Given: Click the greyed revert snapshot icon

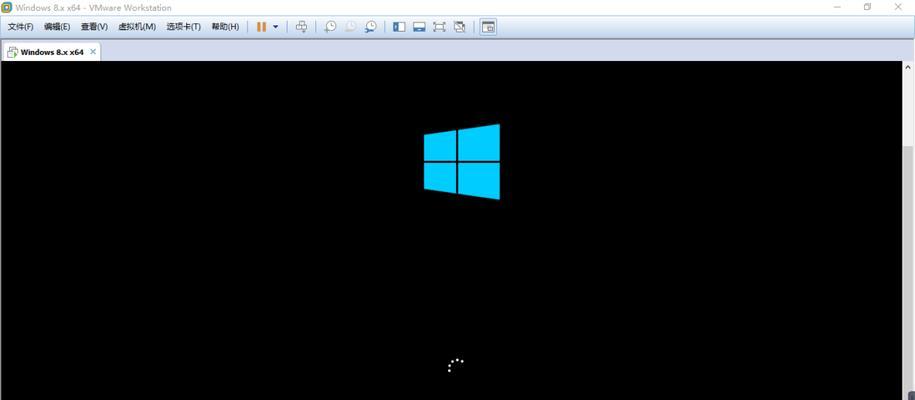Looking at the screenshot, I should pos(350,27).
